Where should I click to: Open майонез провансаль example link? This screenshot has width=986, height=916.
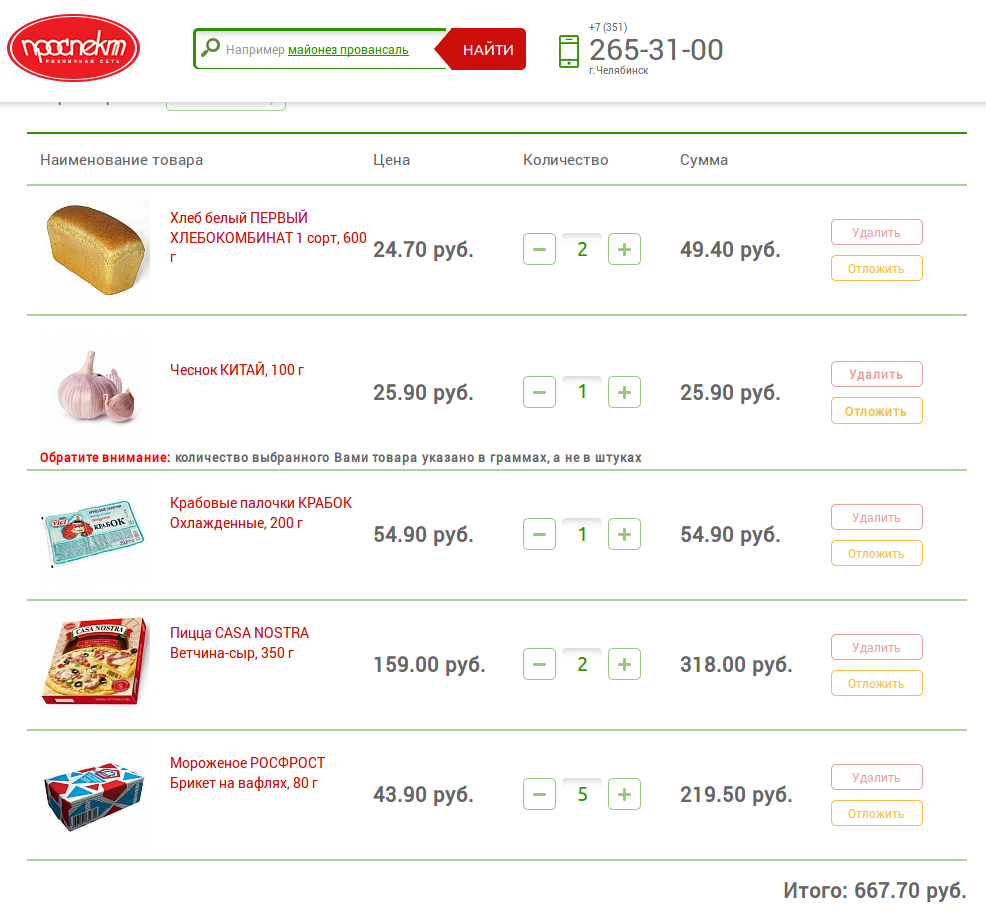pyautogui.click(x=348, y=50)
